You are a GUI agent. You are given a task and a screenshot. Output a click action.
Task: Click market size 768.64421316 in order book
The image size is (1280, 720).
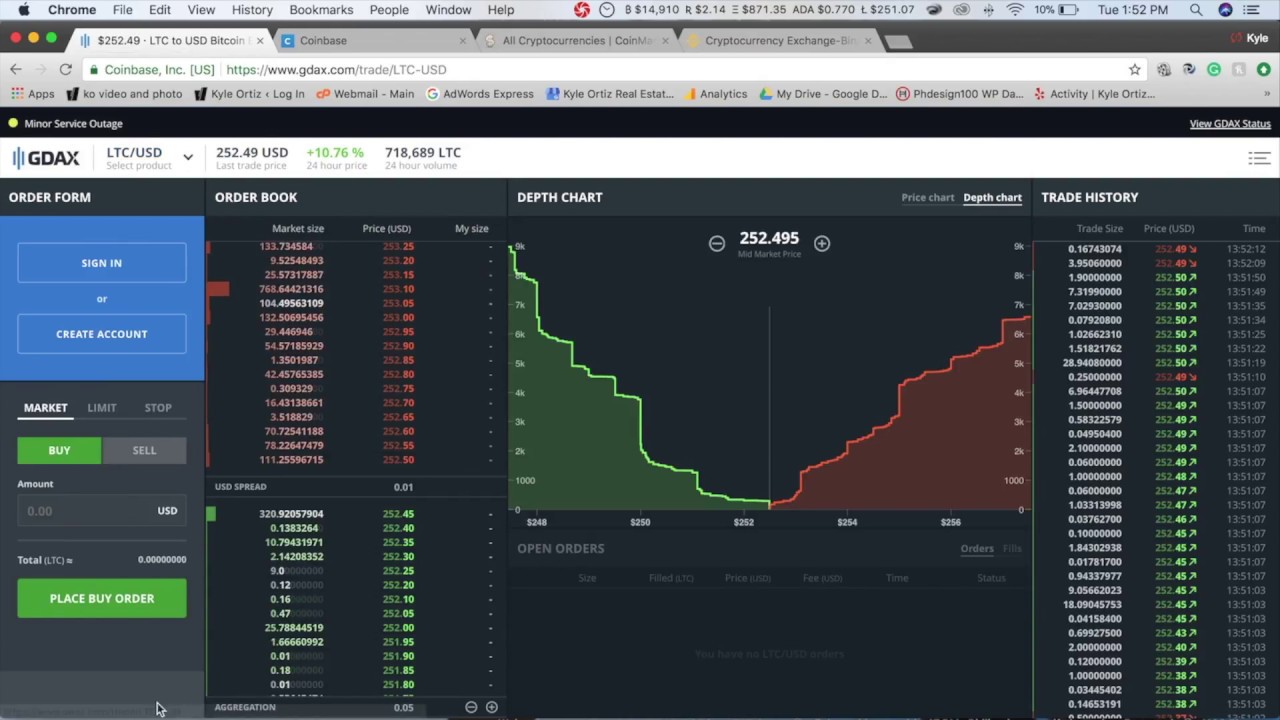pyautogui.click(x=291, y=289)
